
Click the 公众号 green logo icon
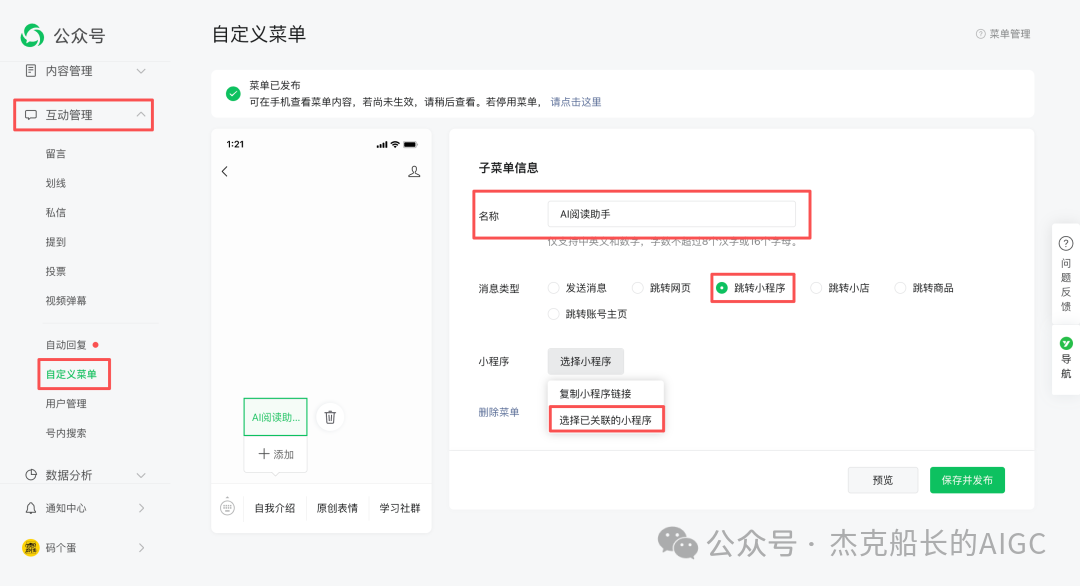tap(32, 35)
